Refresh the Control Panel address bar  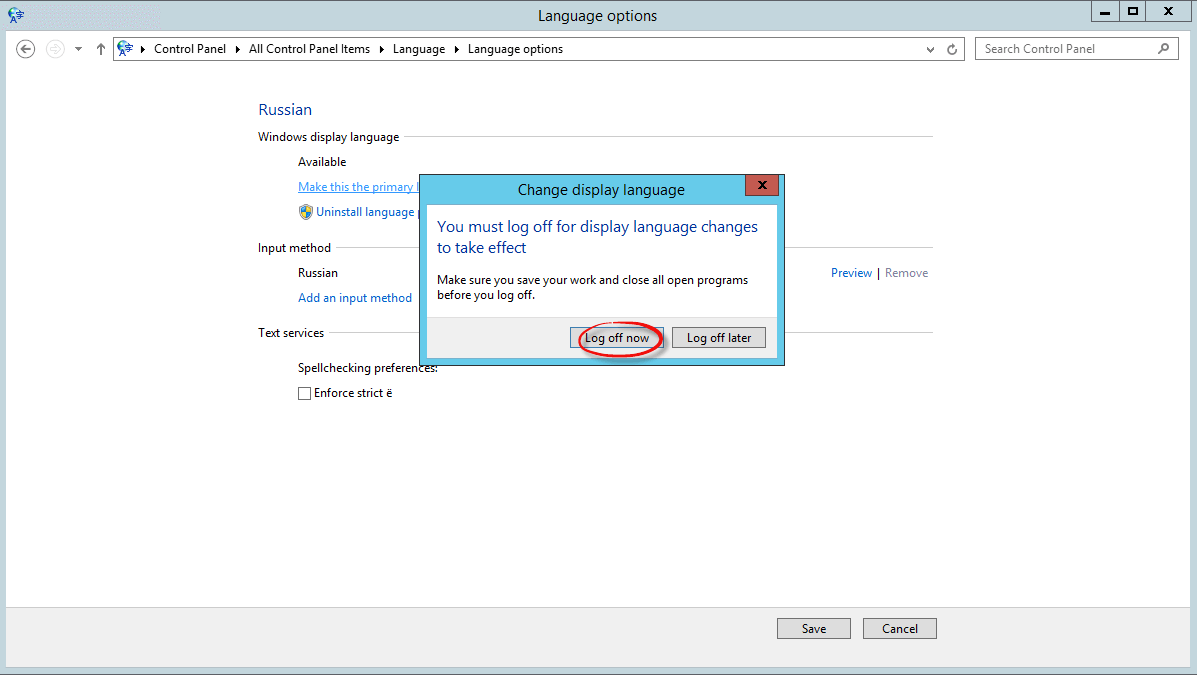[x=953, y=49]
